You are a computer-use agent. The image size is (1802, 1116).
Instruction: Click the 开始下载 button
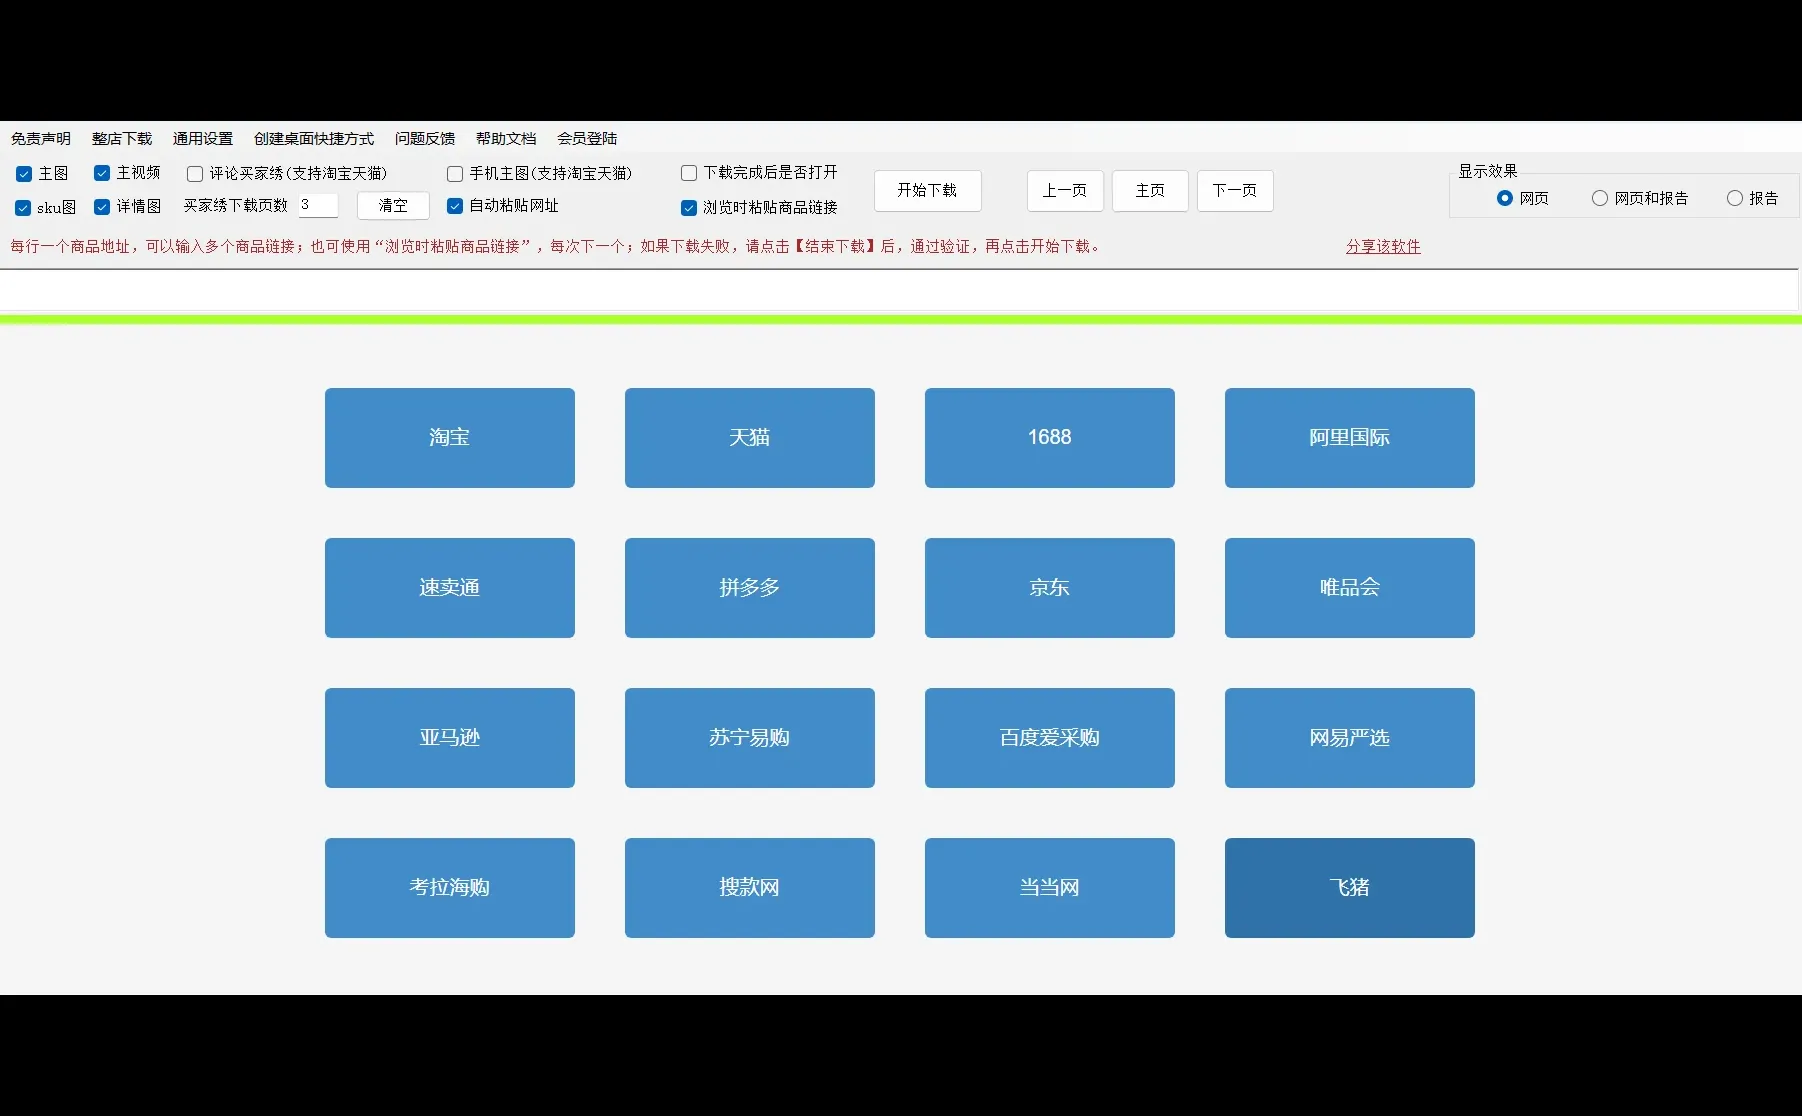coord(926,191)
